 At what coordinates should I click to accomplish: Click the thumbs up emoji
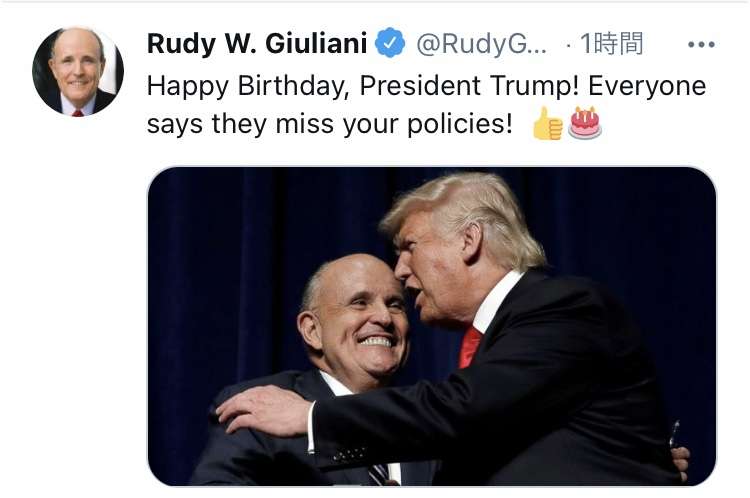click(x=547, y=124)
